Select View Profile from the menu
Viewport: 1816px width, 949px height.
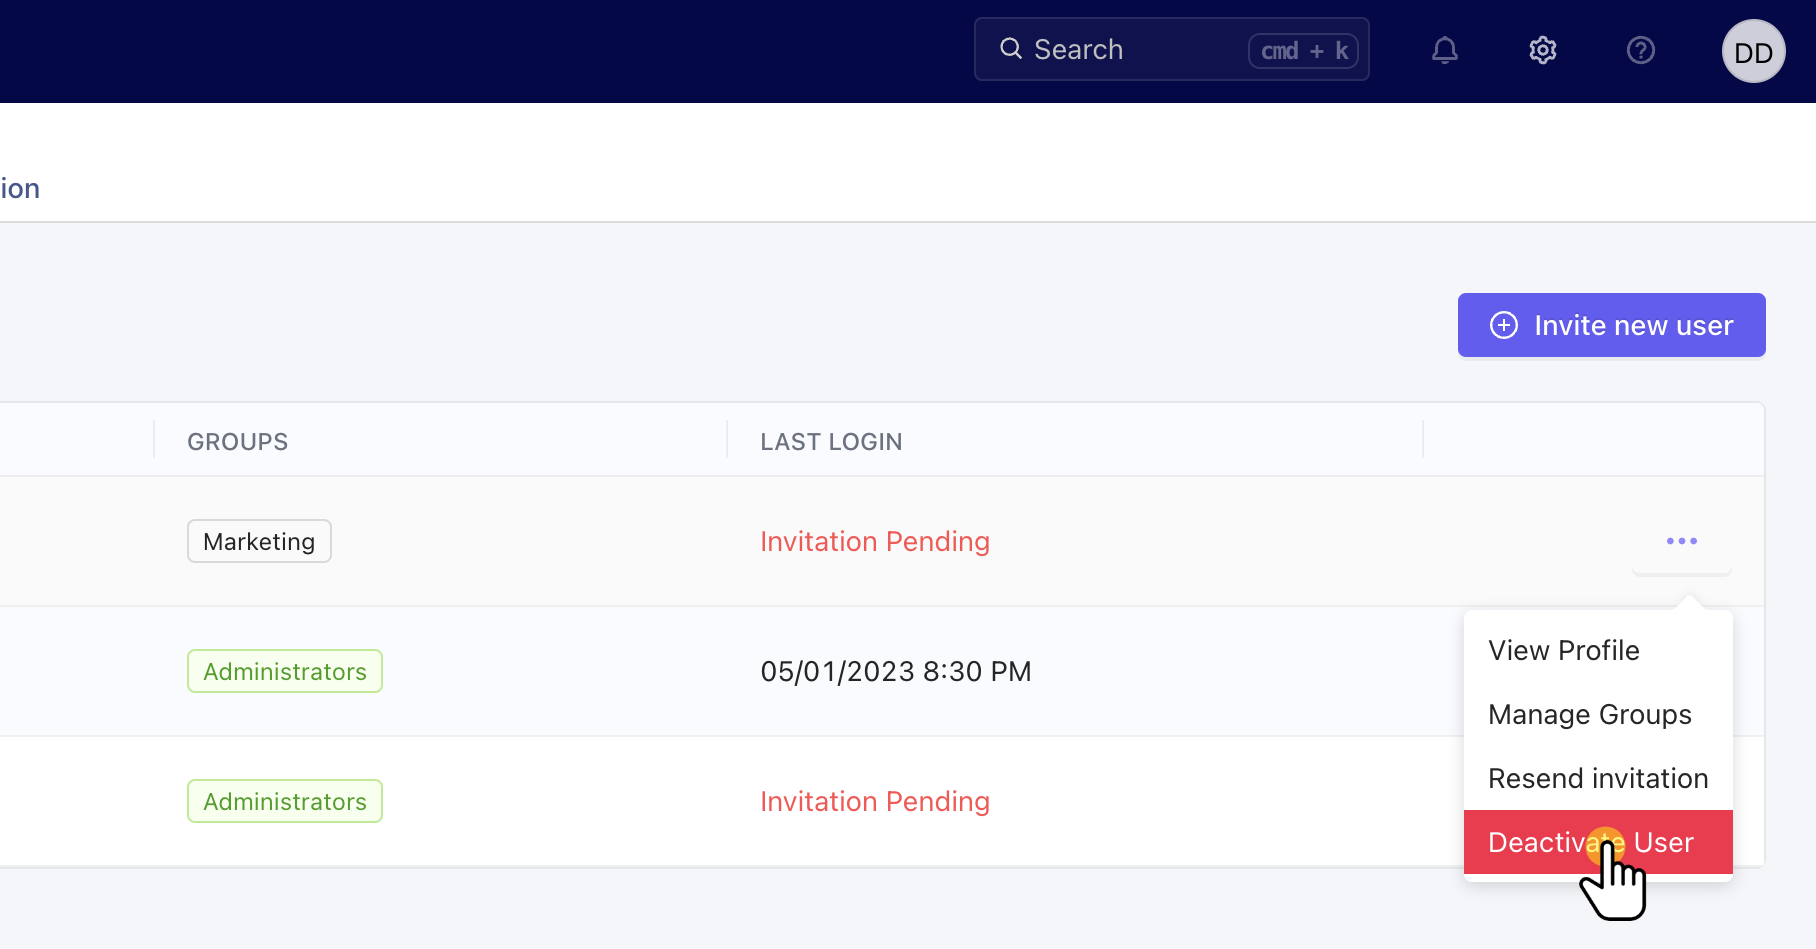[x=1563, y=651]
